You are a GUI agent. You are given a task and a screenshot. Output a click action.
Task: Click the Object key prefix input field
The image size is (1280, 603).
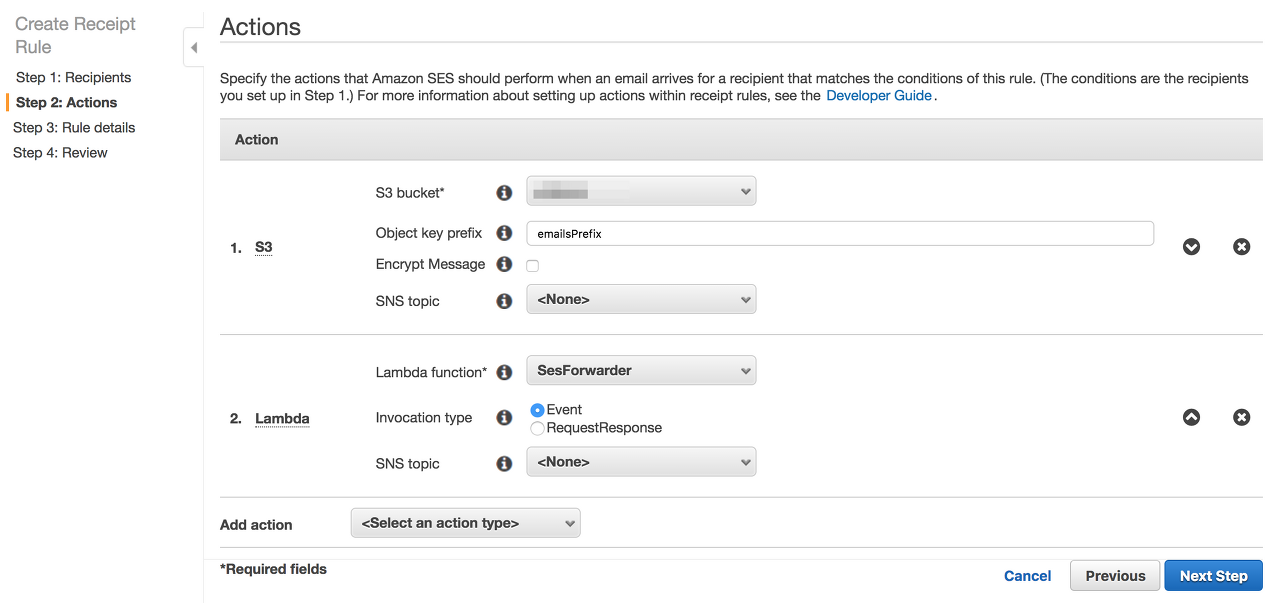point(840,234)
